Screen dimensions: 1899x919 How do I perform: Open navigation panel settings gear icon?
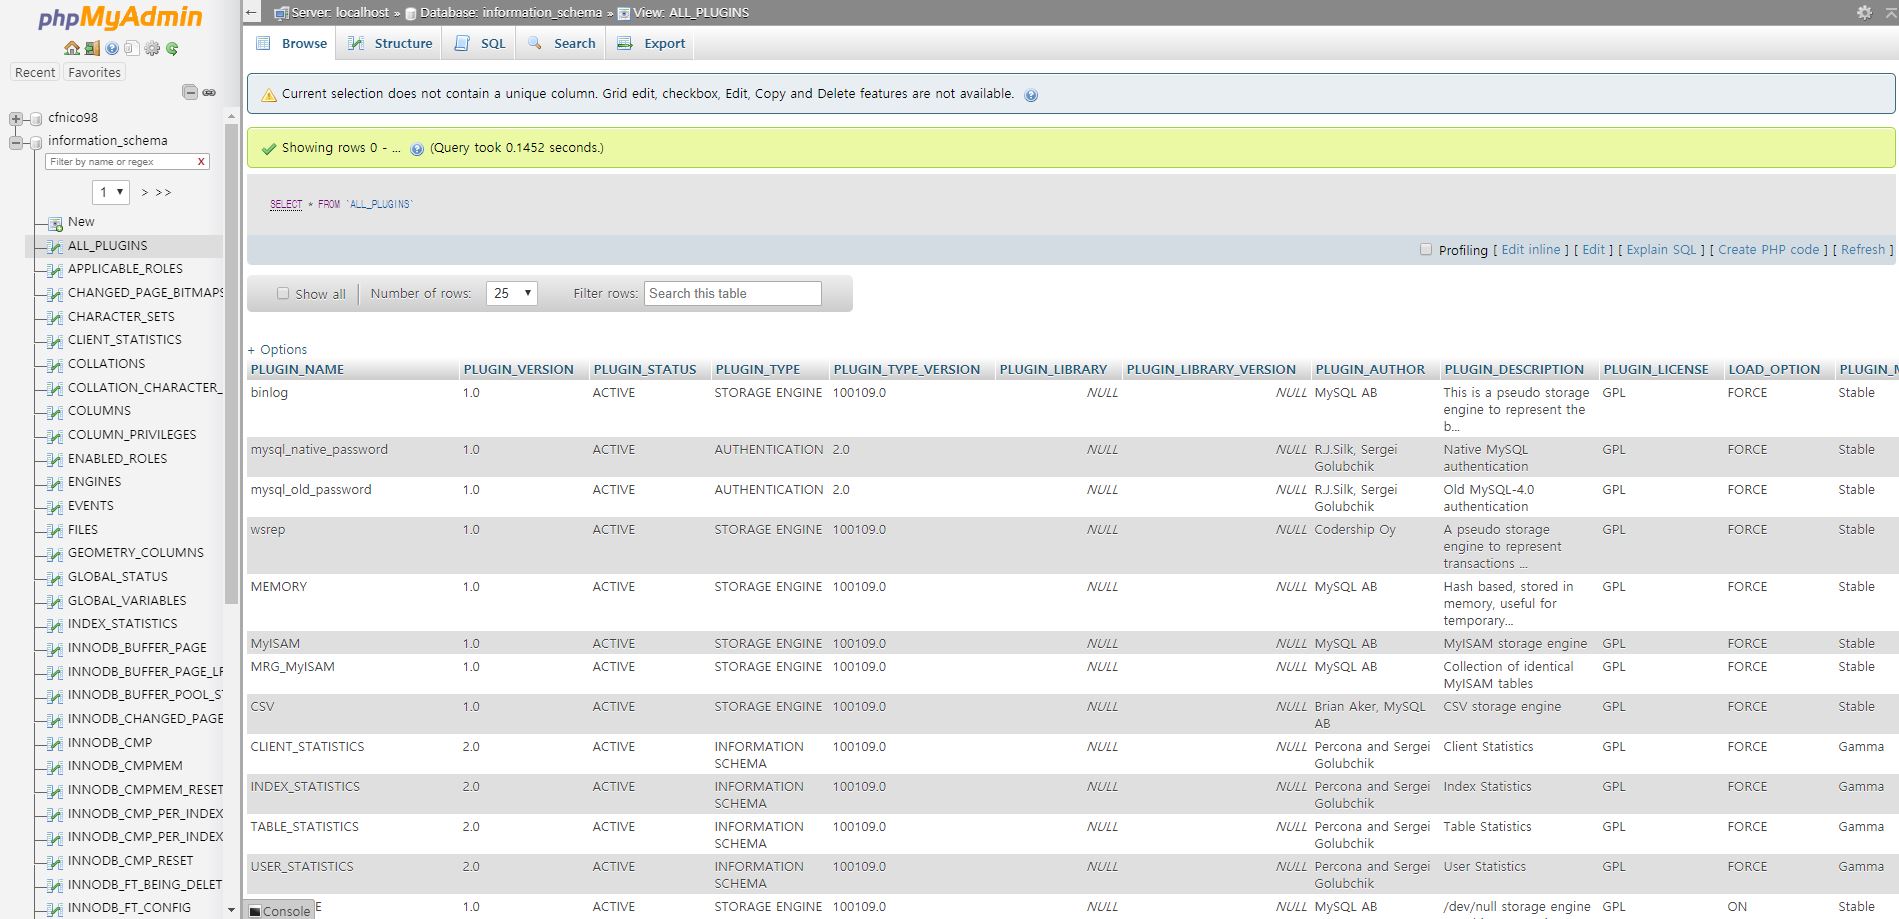[x=152, y=48]
